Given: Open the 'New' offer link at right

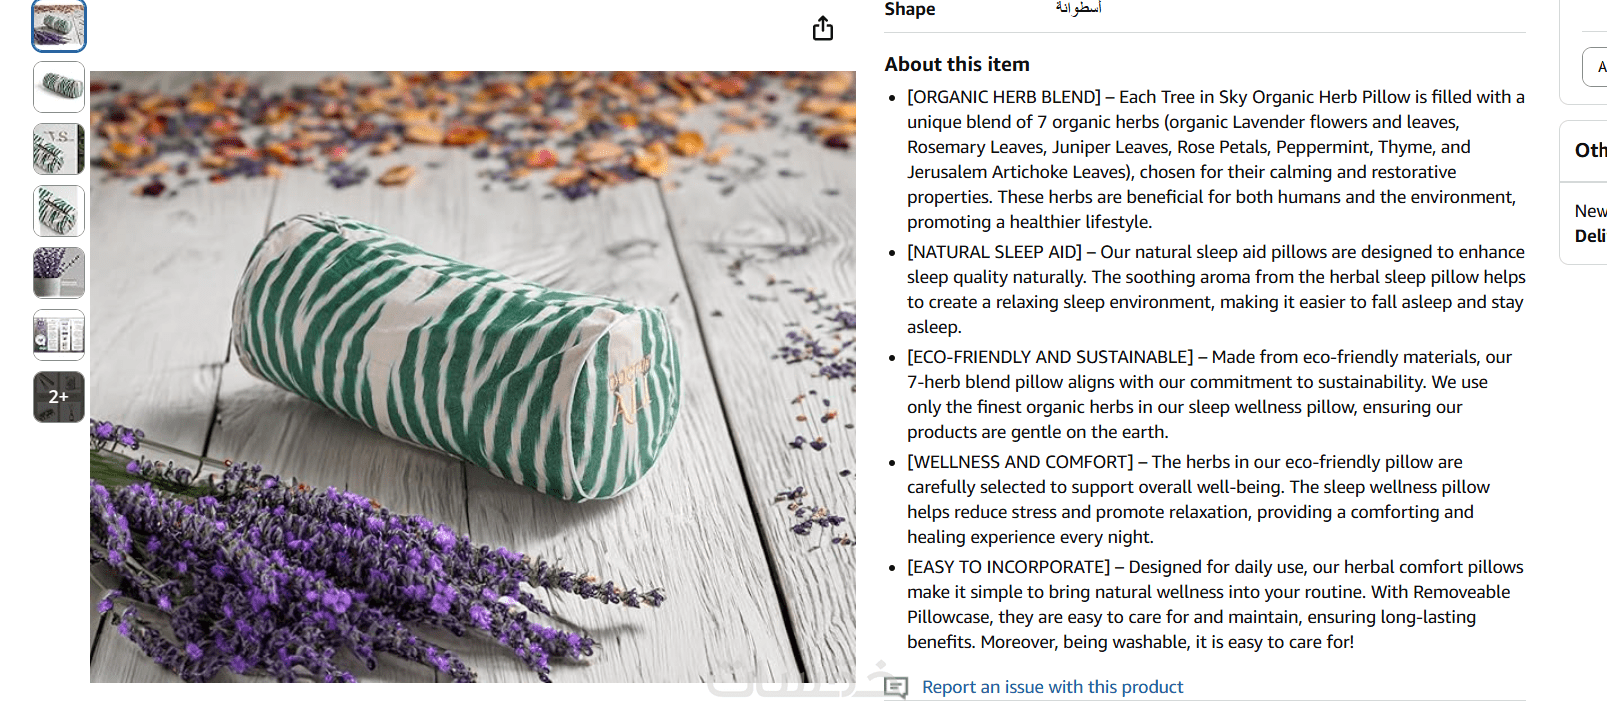Looking at the screenshot, I should click(x=1590, y=211).
